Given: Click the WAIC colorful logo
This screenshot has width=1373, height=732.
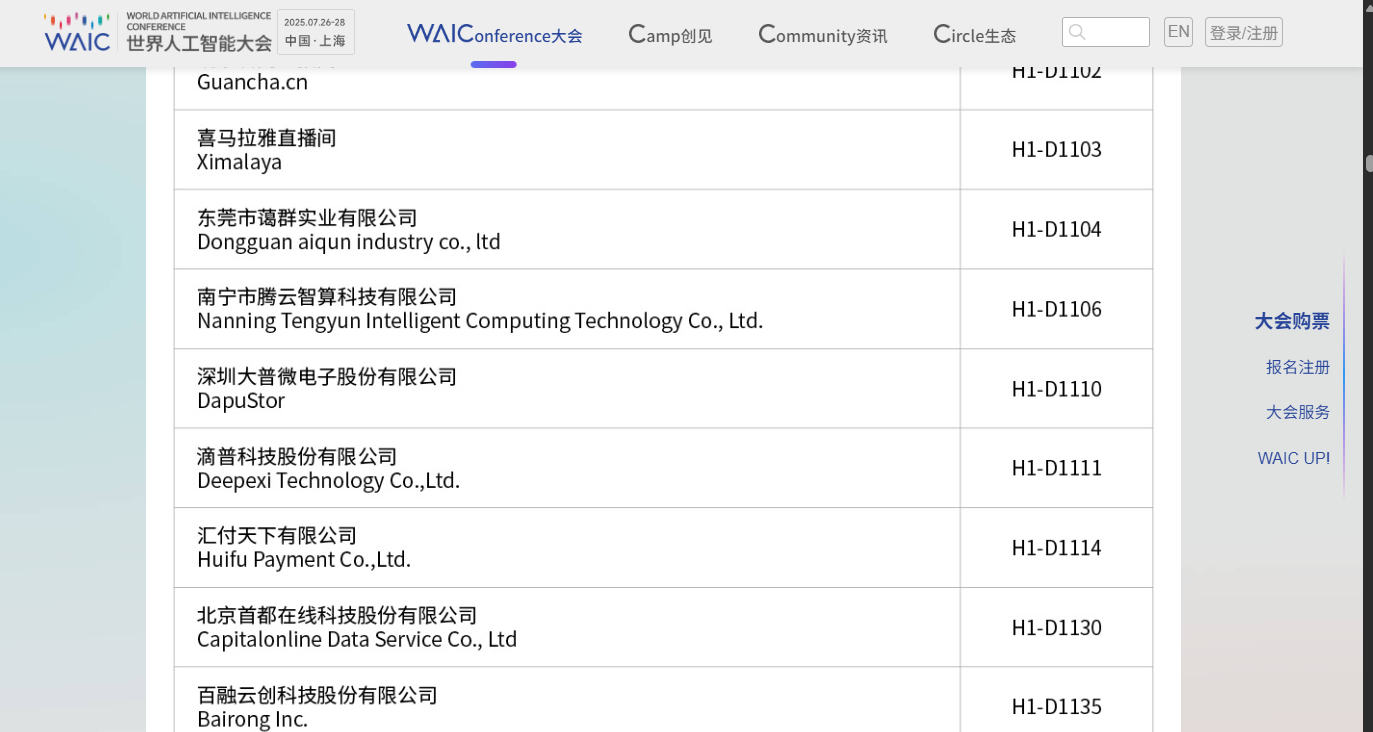Looking at the screenshot, I should click(x=77, y=32).
